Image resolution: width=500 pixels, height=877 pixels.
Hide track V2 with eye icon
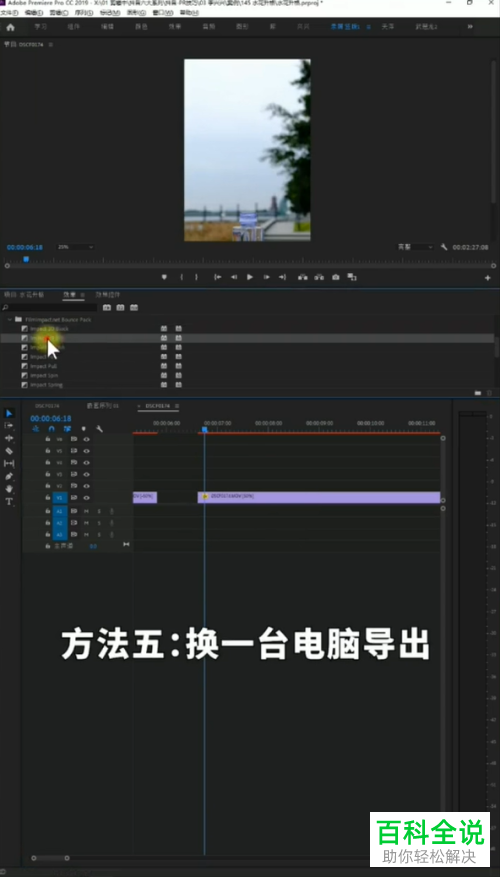86,485
